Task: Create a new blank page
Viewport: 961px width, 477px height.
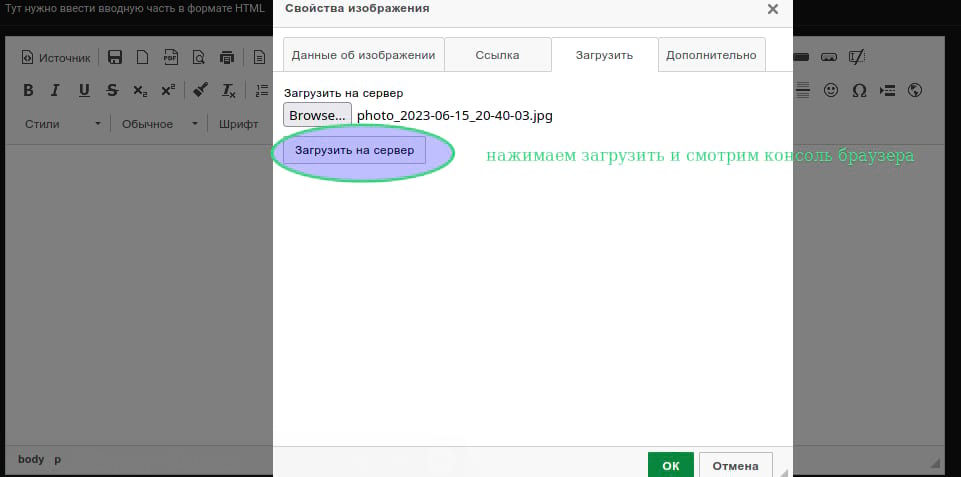Action: [142, 58]
